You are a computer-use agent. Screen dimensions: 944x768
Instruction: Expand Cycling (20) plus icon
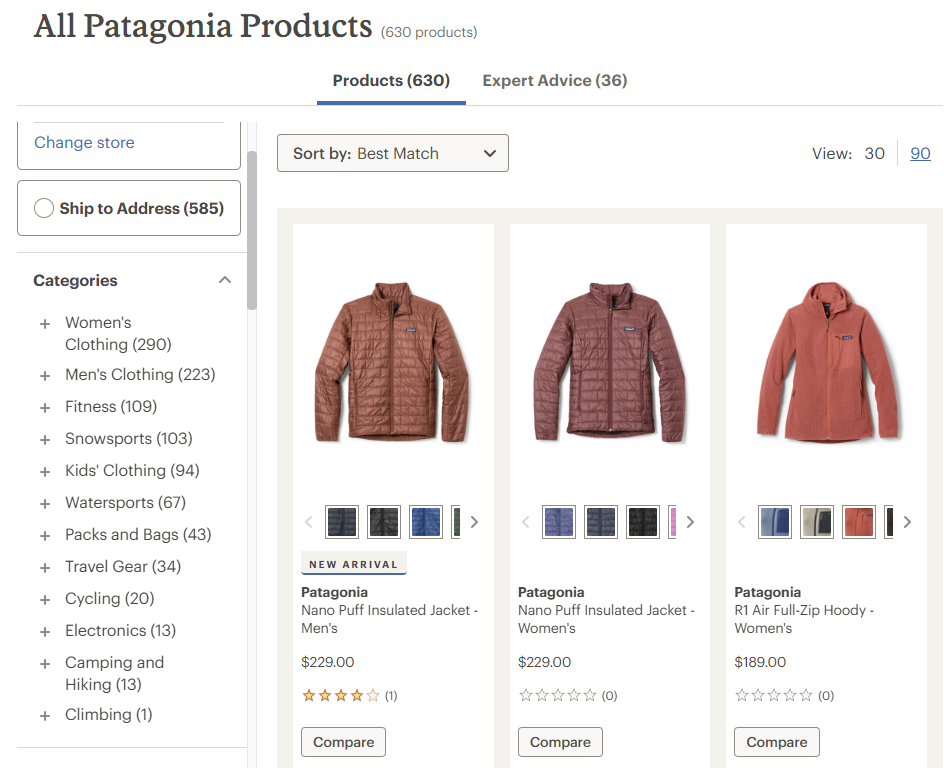pos(45,599)
